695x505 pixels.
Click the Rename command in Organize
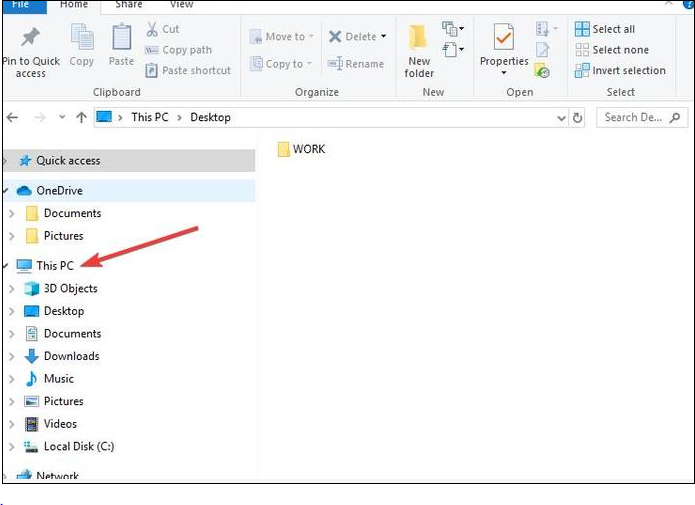[355, 64]
